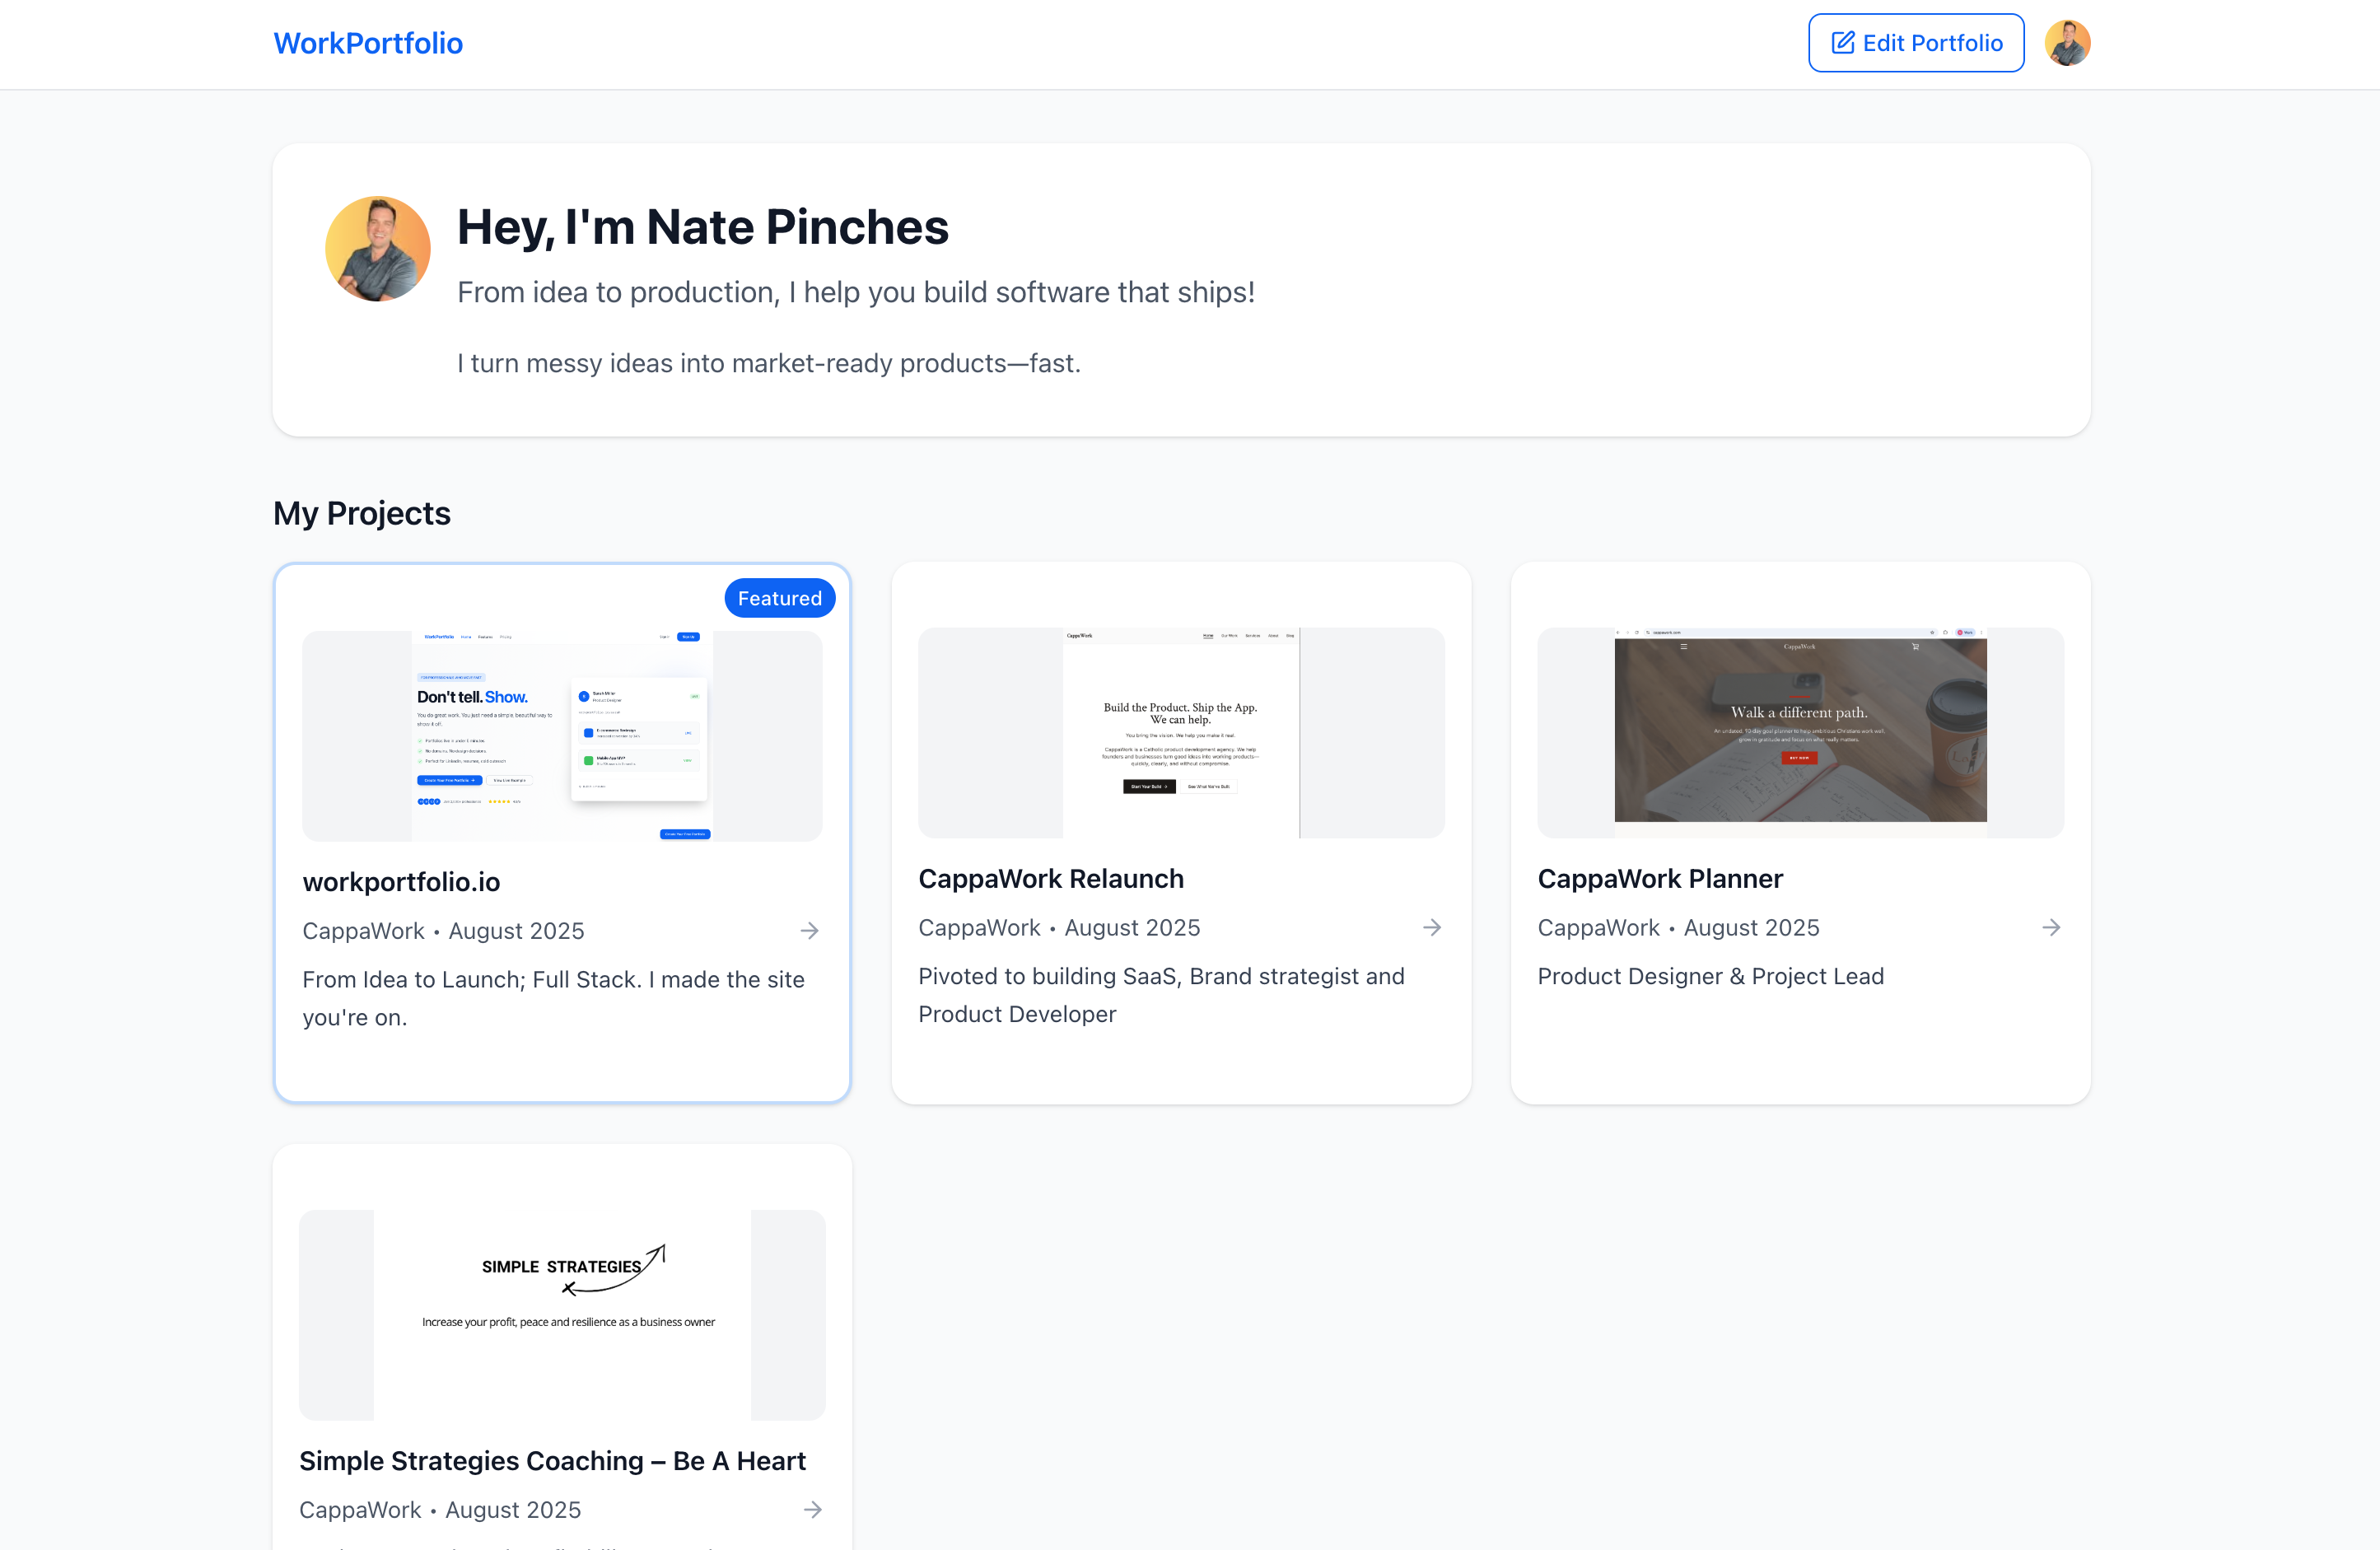Click the CappaWork Relaunch preview thumbnail
The image size is (2380, 1550).
point(1180,733)
